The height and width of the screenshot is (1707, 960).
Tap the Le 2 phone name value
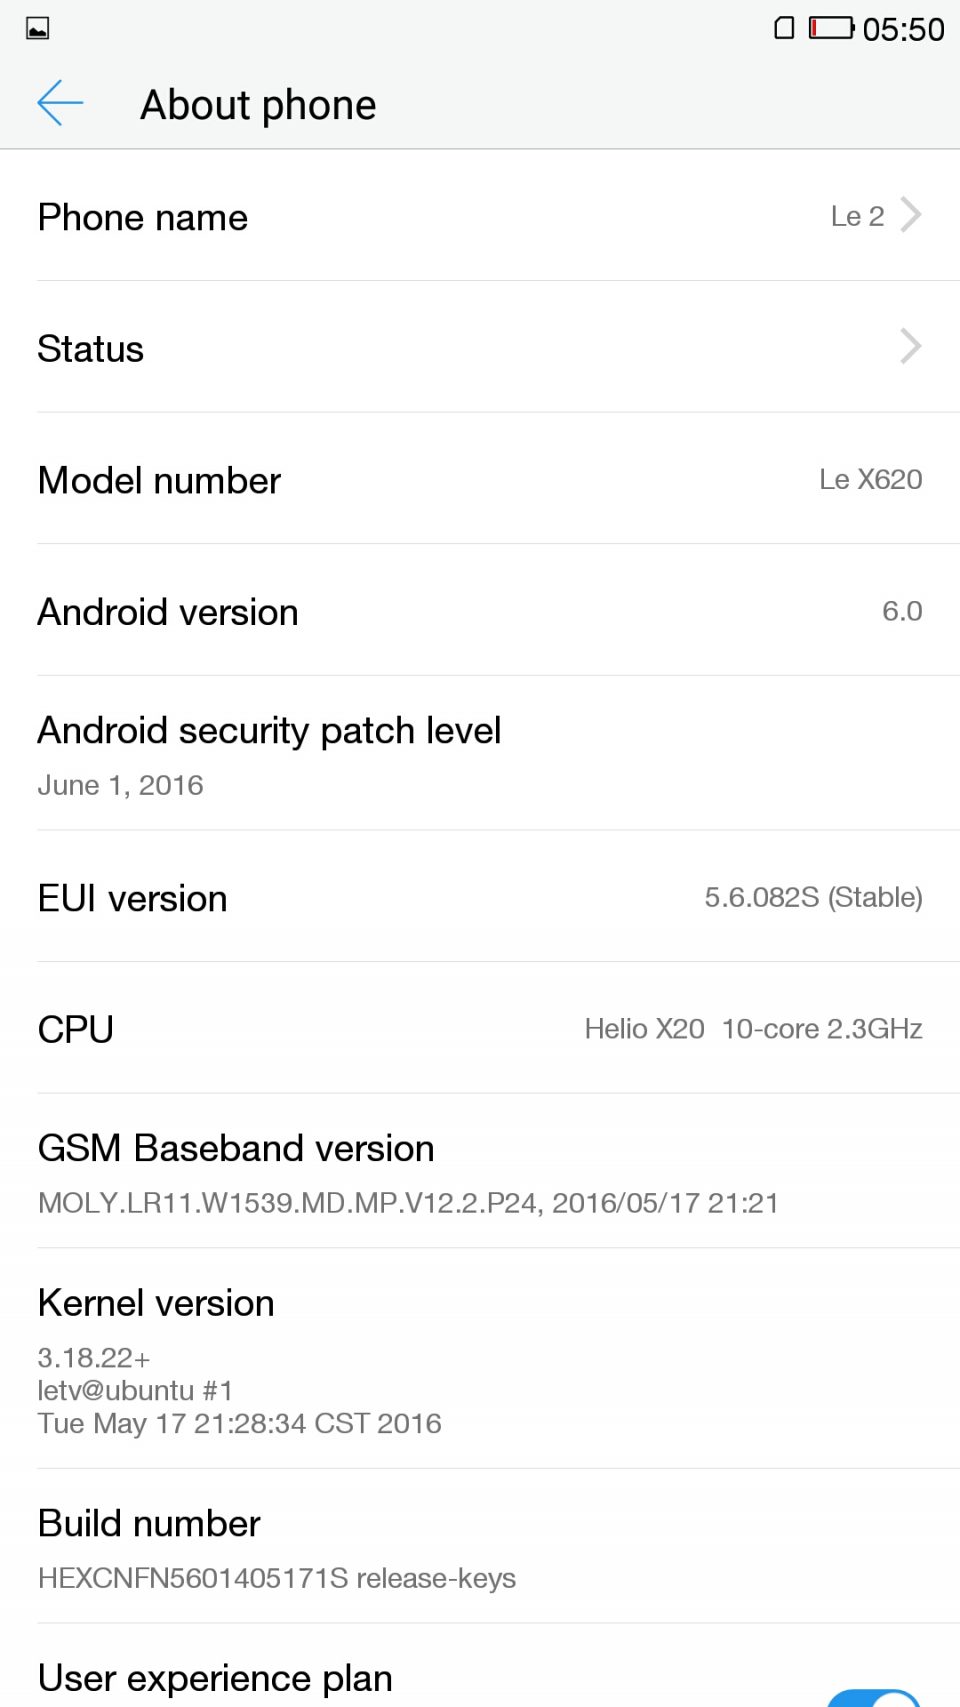(857, 216)
